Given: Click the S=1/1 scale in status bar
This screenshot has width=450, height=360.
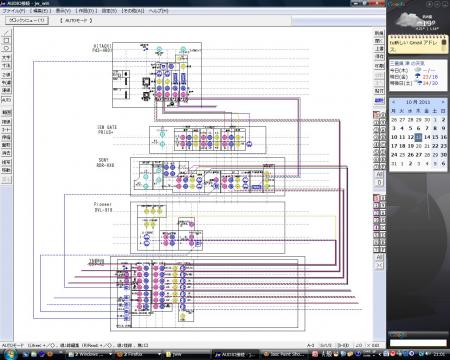Looking at the screenshot, I should coord(326,345).
